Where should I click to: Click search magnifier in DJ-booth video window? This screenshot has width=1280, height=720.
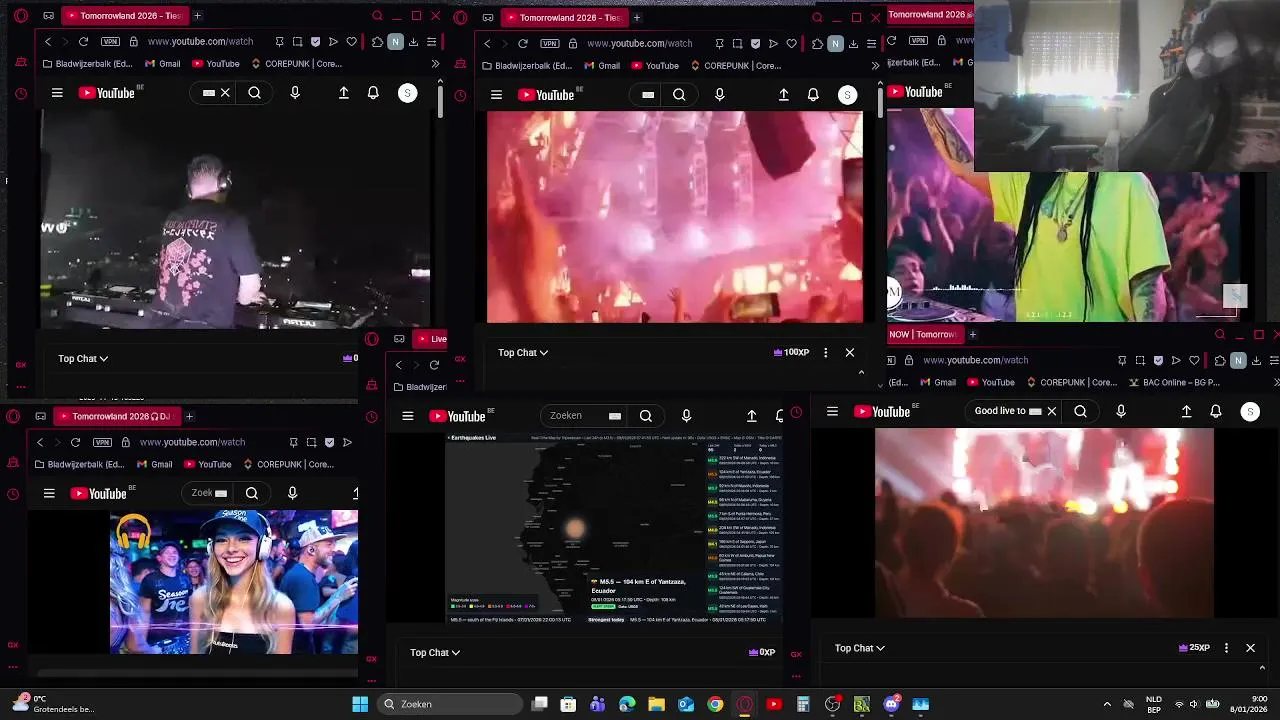[255, 93]
